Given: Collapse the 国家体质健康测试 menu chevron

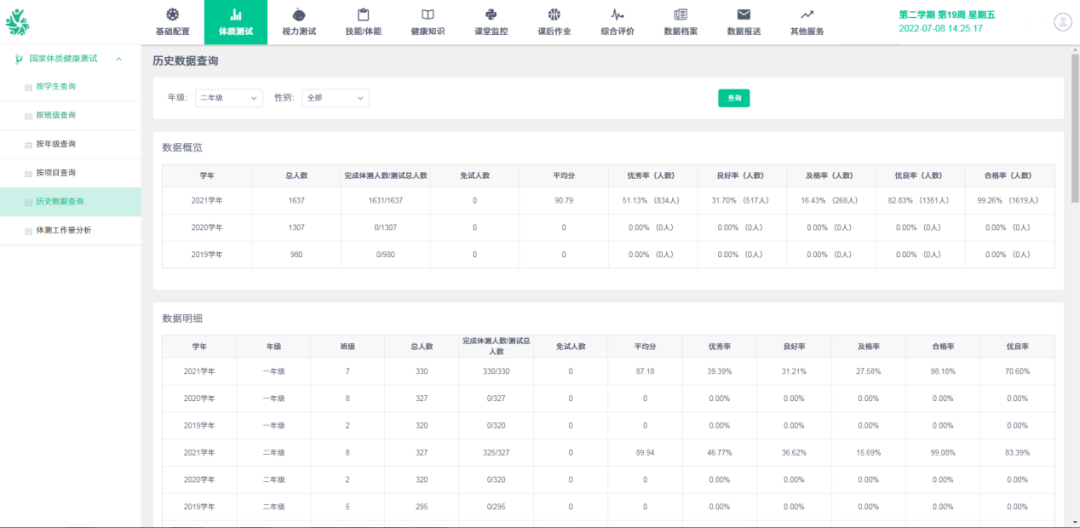Looking at the screenshot, I should click(119, 59).
